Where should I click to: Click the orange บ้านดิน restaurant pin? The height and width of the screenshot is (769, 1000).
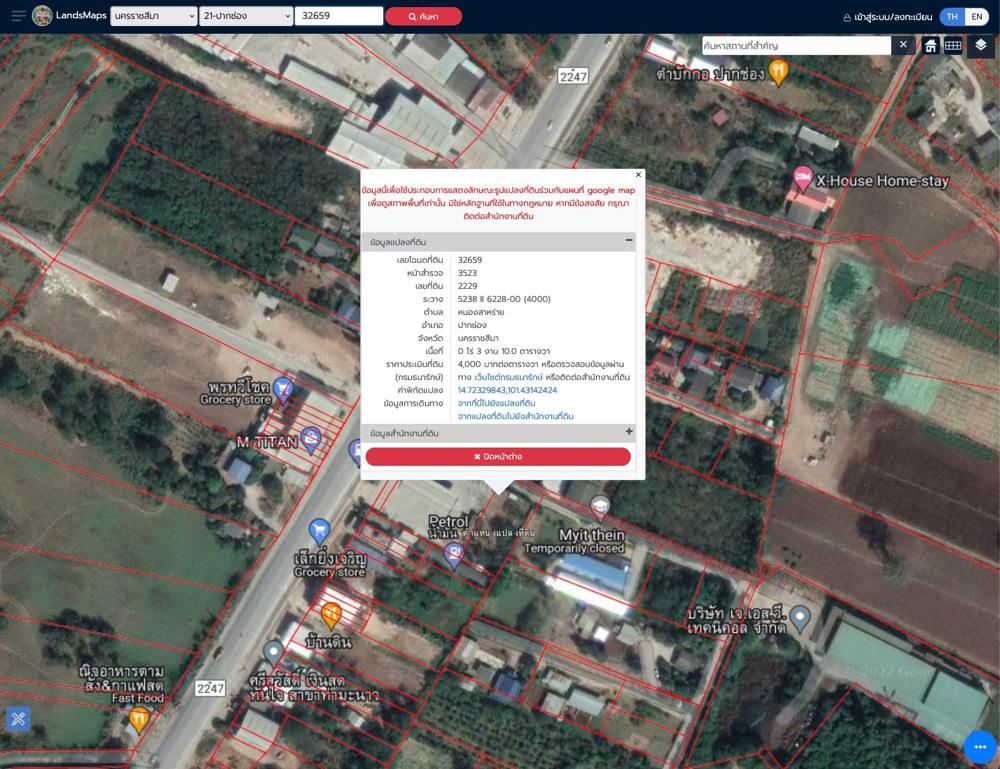point(331,614)
